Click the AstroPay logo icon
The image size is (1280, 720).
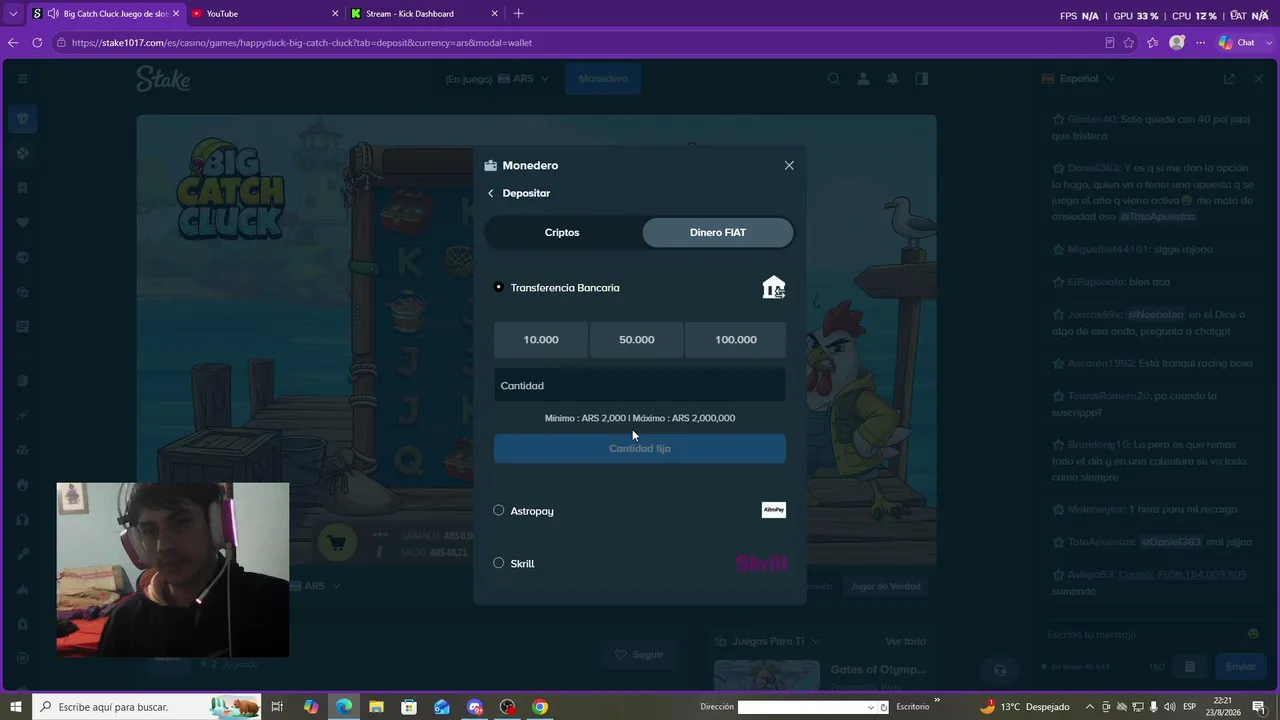[x=774, y=510]
